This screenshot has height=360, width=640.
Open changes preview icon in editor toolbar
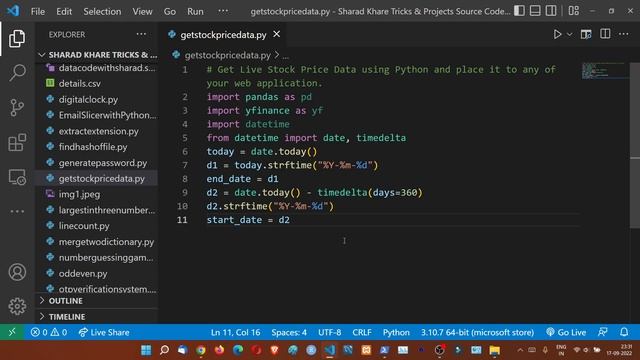pos(586,34)
